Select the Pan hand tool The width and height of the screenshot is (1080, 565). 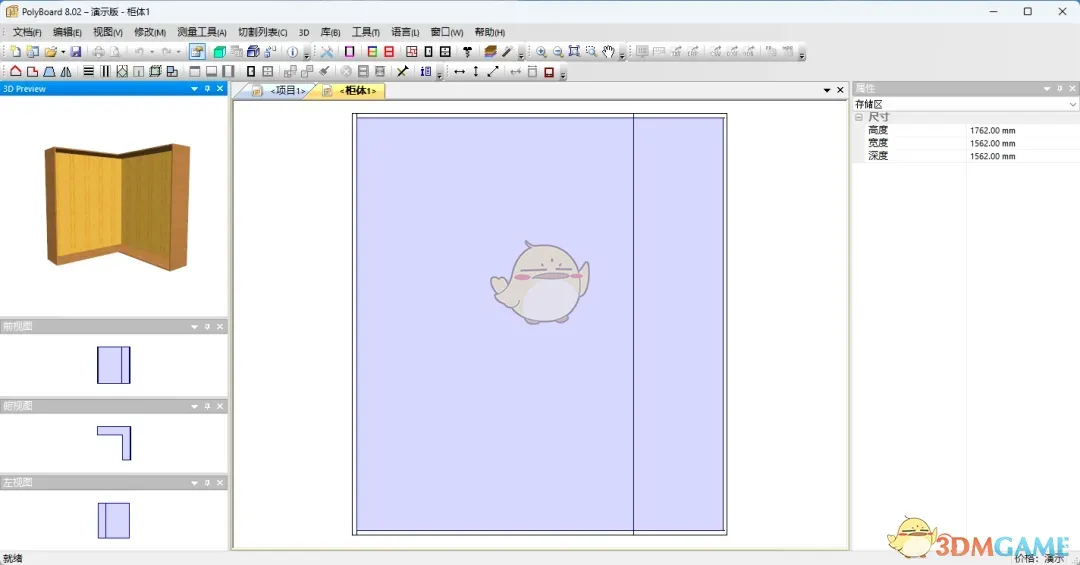point(608,52)
